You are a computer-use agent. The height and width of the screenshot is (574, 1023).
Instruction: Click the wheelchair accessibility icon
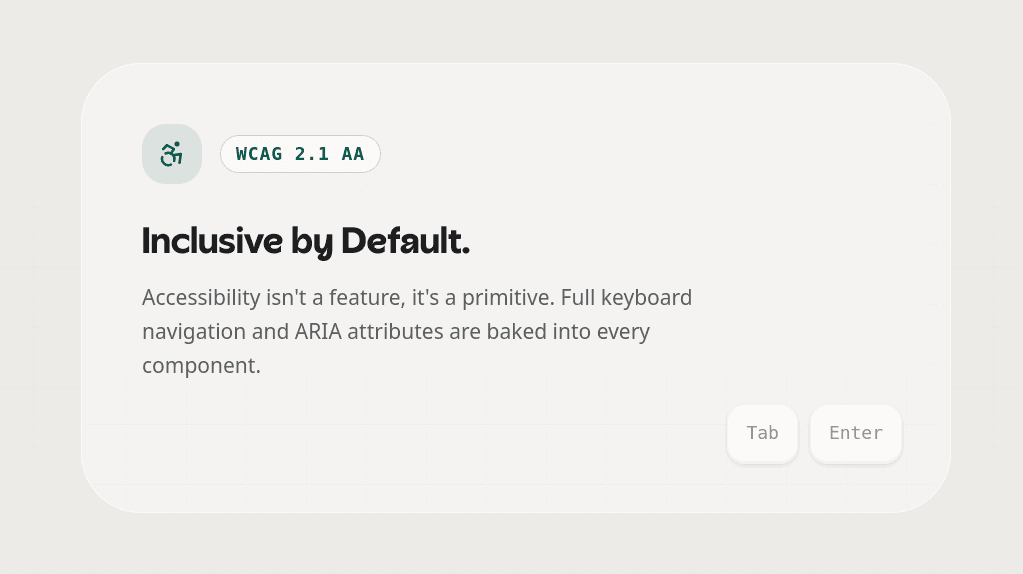(172, 154)
